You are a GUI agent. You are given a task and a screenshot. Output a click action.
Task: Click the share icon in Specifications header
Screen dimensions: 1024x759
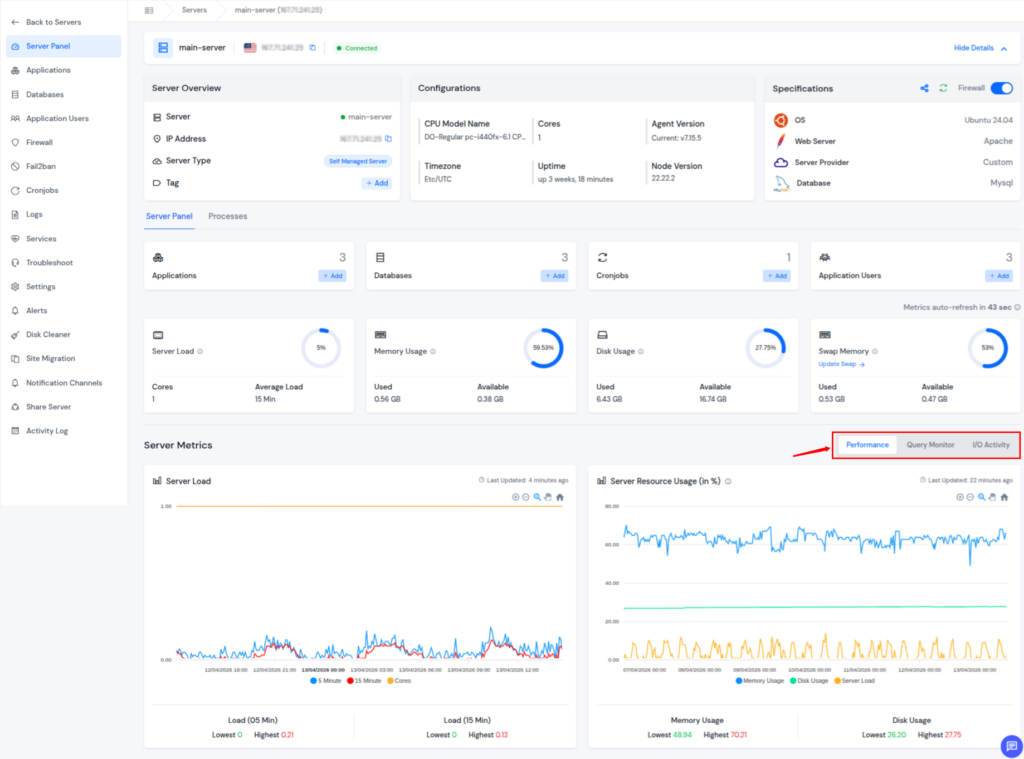click(x=927, y=88)
